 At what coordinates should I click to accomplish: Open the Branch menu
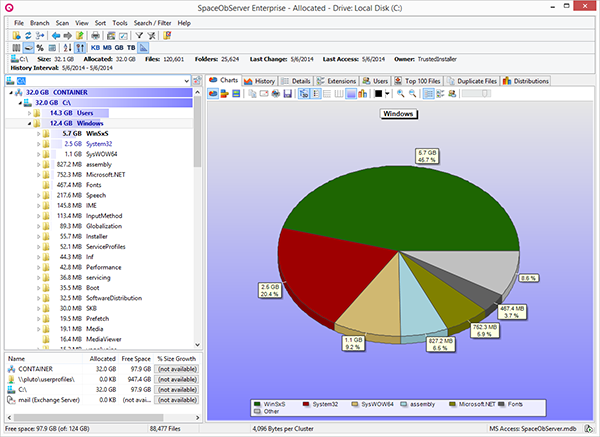pos(40,23)
